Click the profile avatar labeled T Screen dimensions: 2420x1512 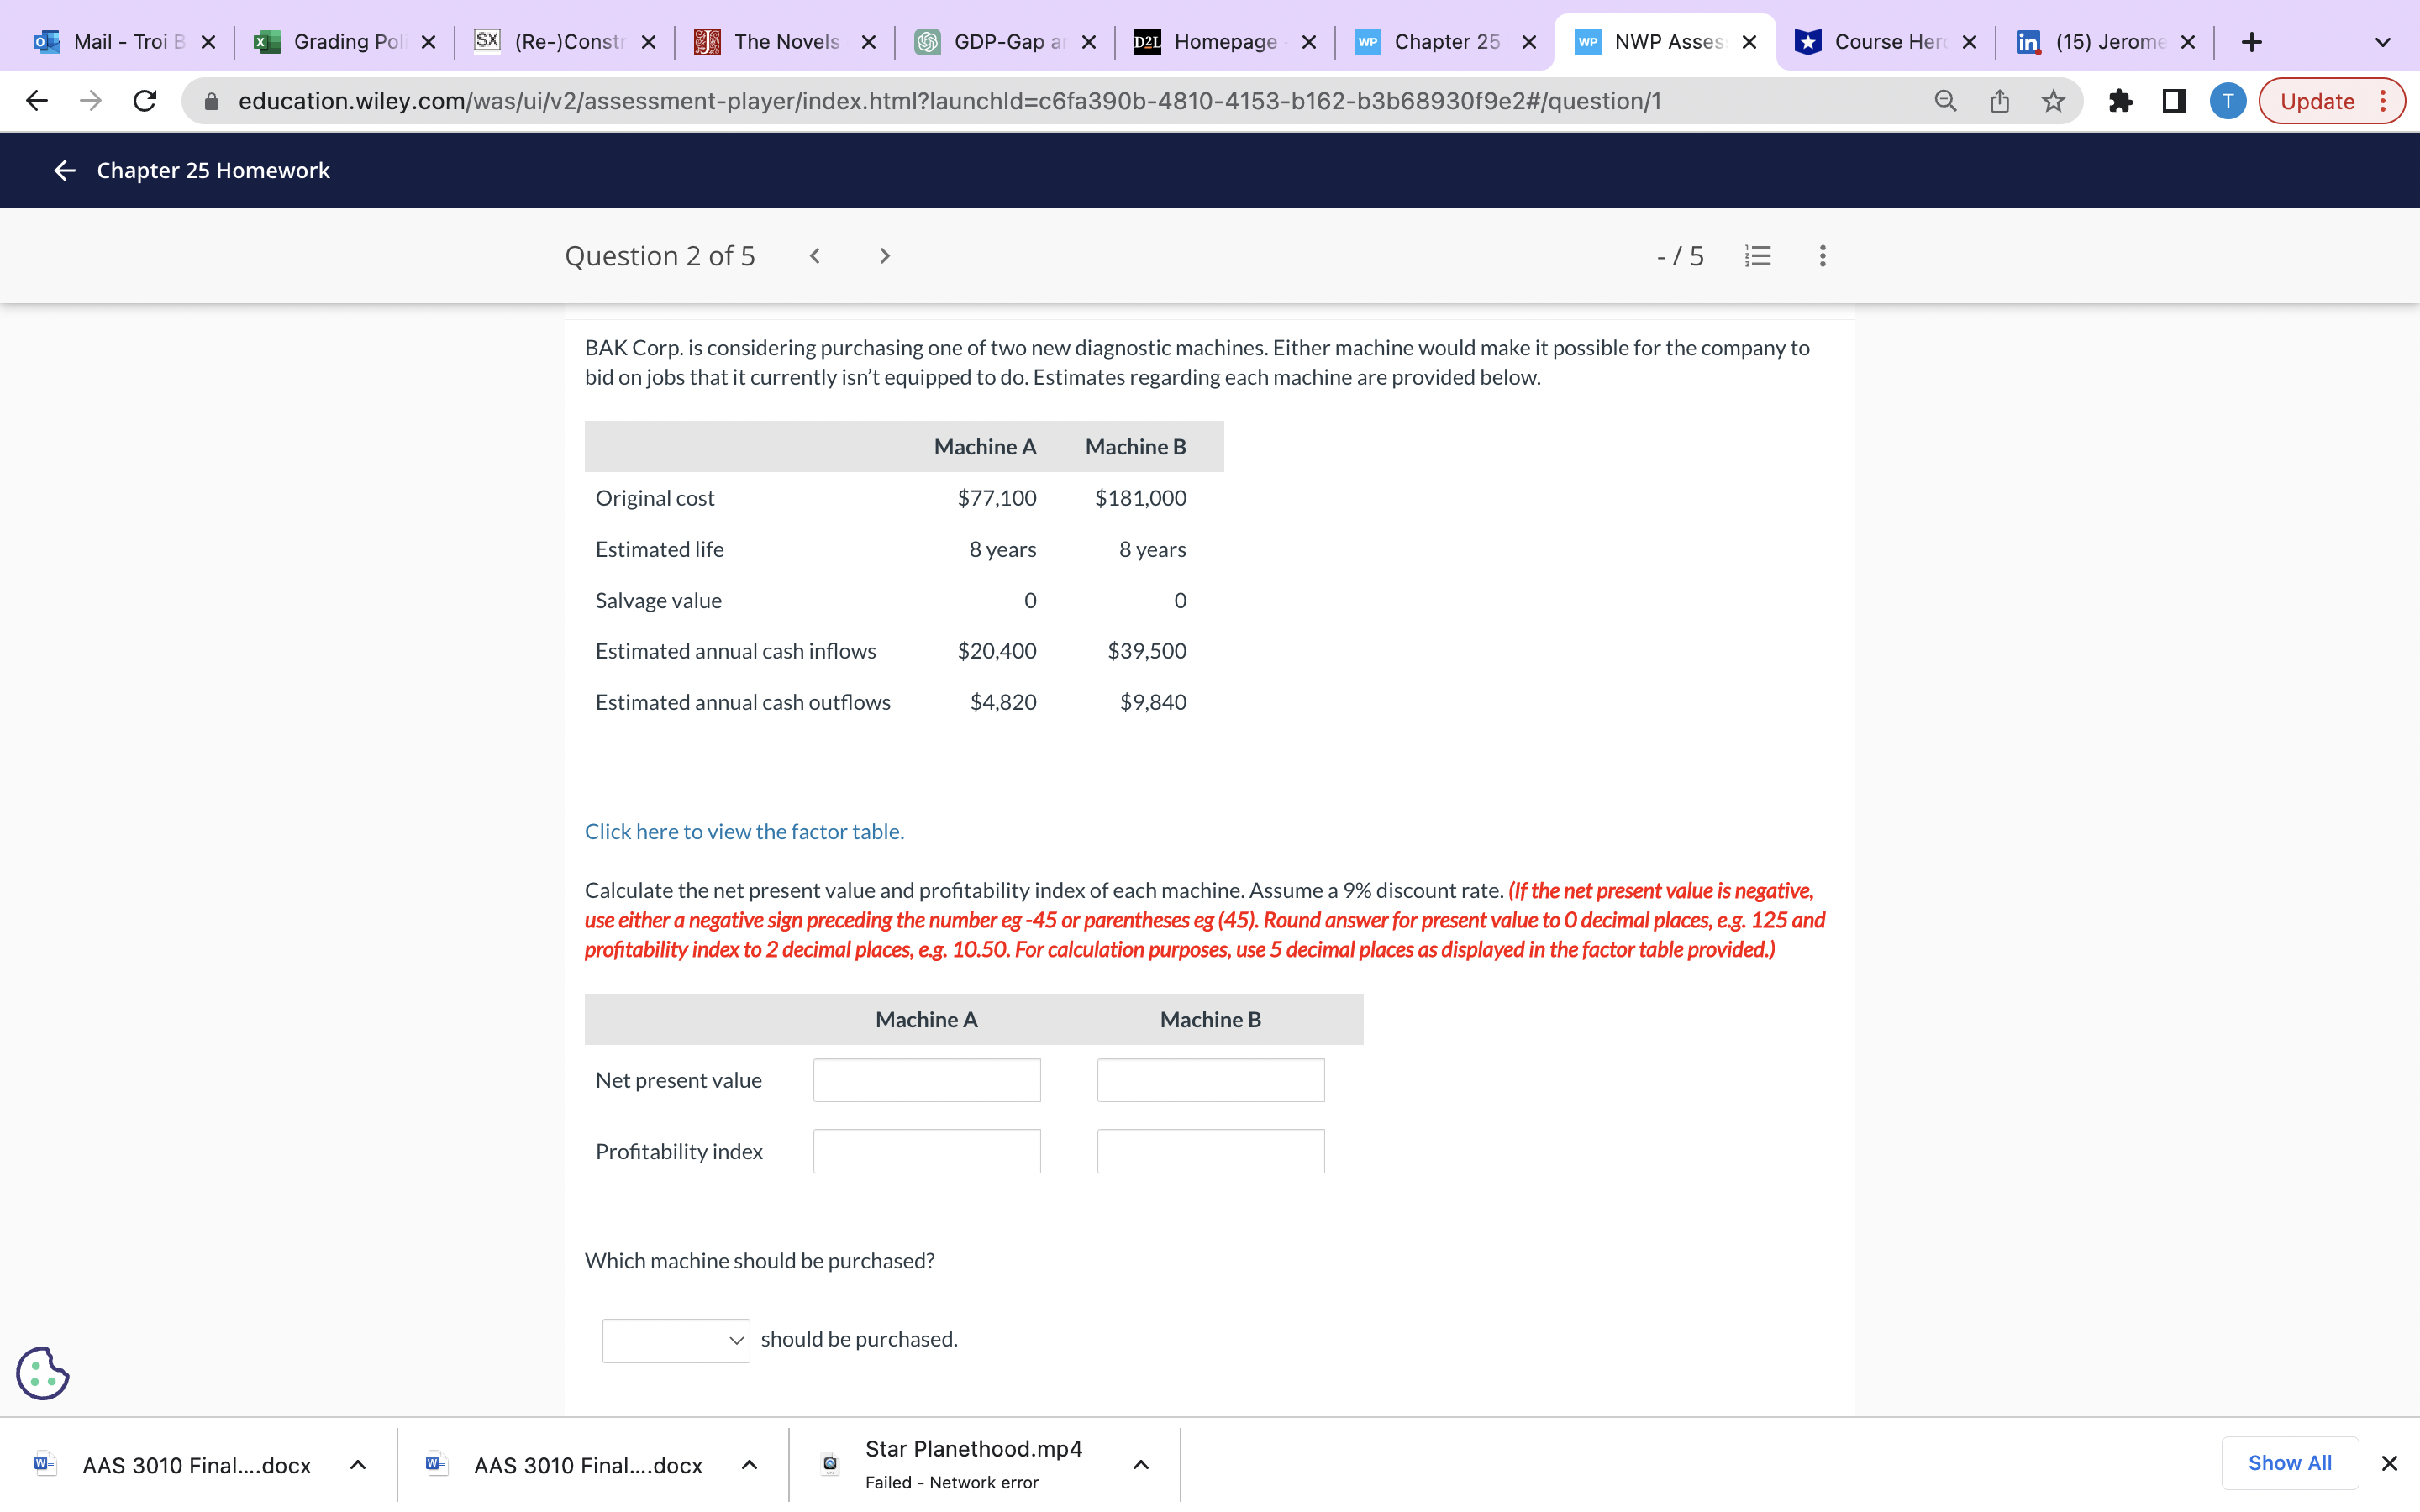[2228, 100]
